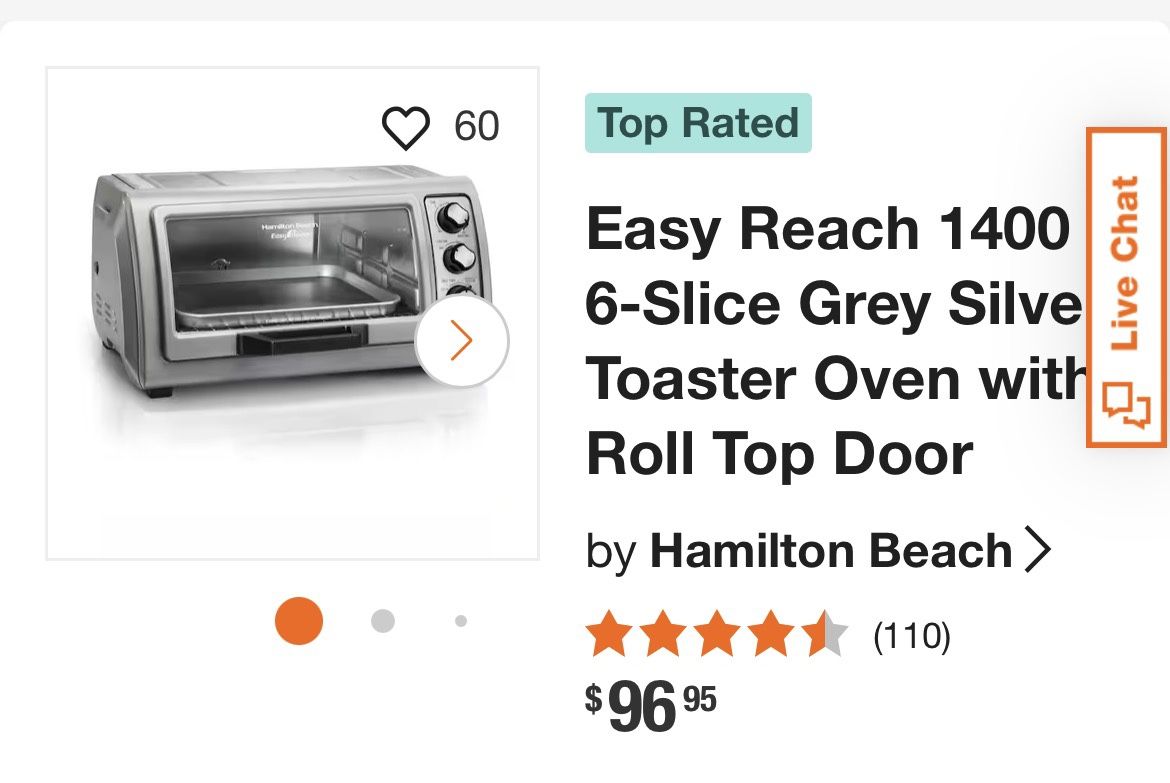1170x783 pixels.
Task: Click the half-filled fifth rating star
Action: pos(826,635)
